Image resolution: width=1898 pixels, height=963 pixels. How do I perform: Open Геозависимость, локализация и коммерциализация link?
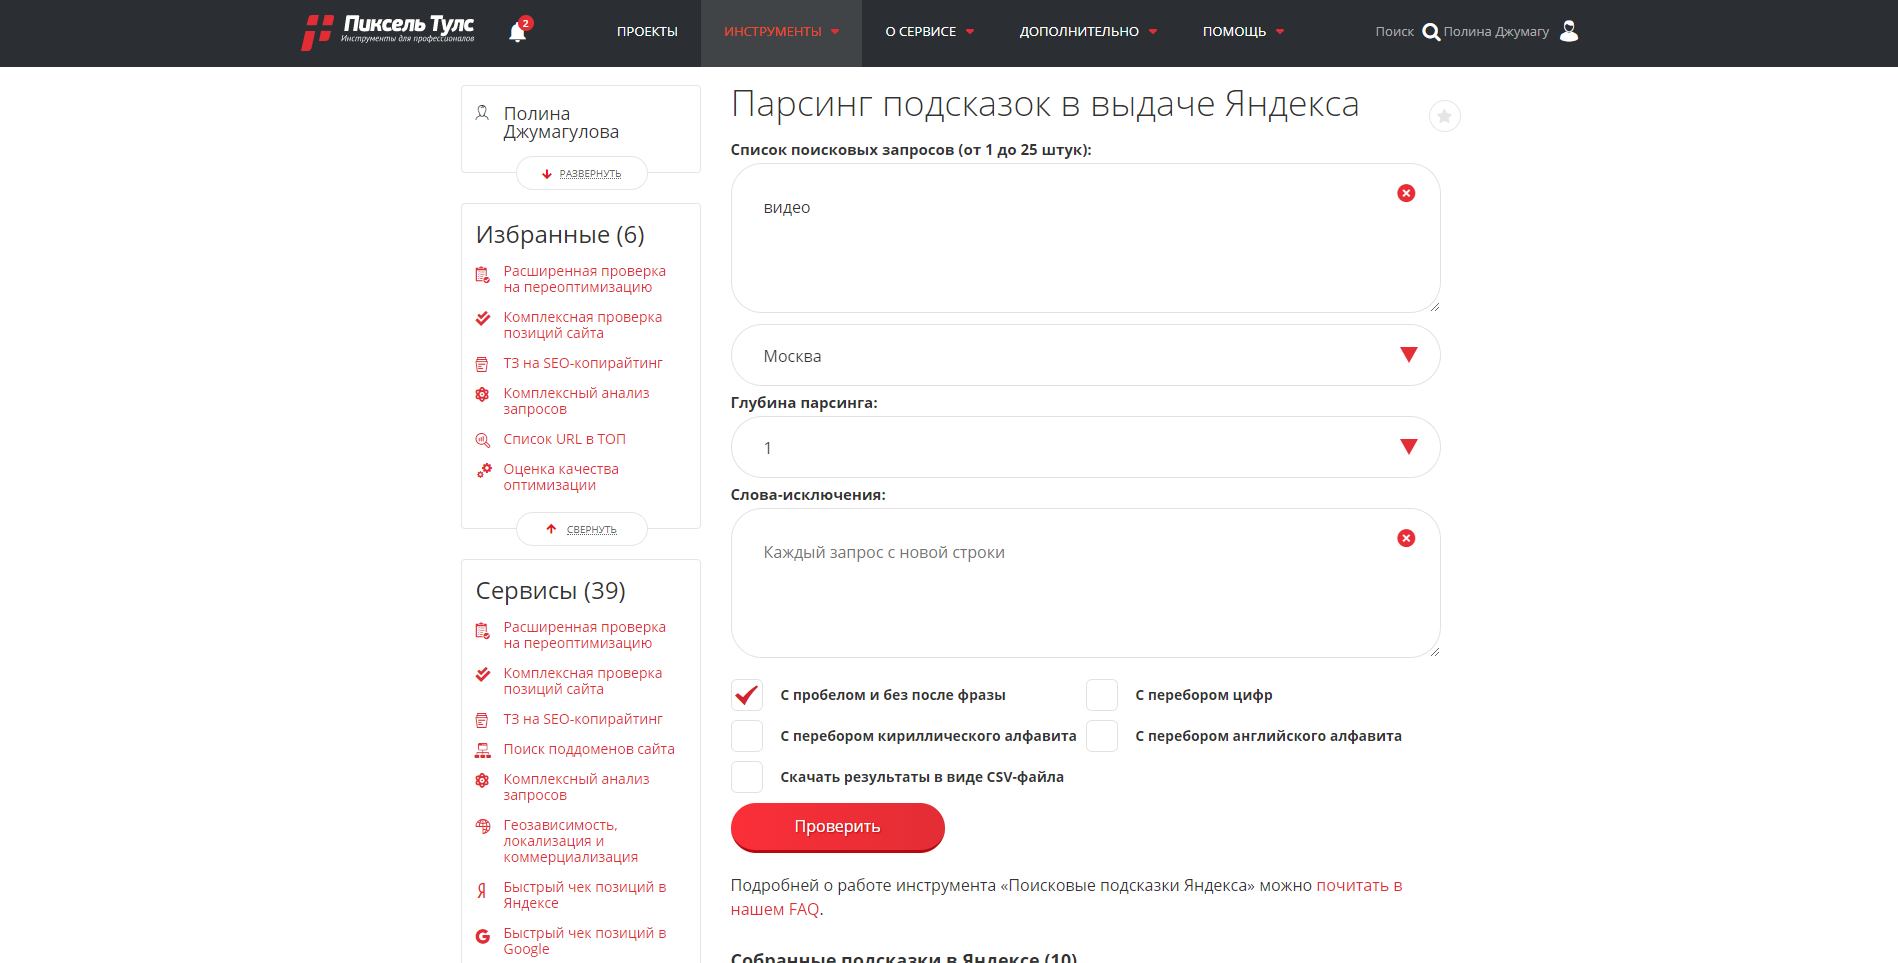point(570,841)
